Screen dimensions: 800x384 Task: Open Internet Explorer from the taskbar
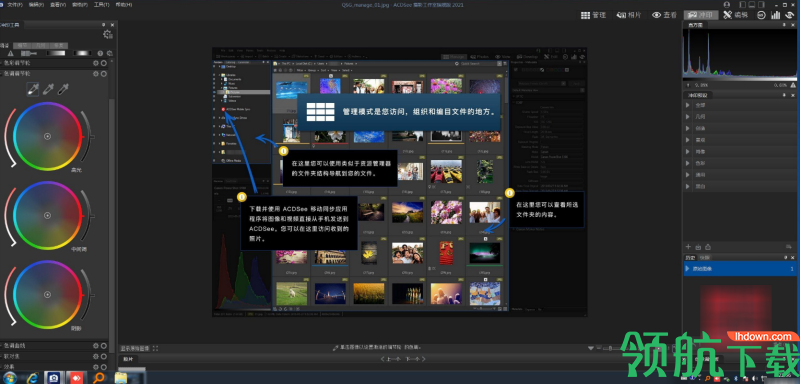pyautogui.click(x=32, y=377)
